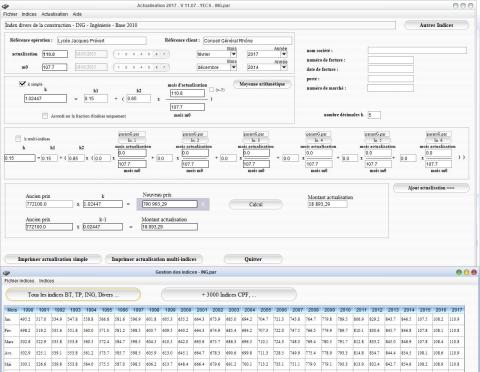Click the In. 5 button in multi-indices row
Viewport: 480px width, 372px height.
coord(377,140)
